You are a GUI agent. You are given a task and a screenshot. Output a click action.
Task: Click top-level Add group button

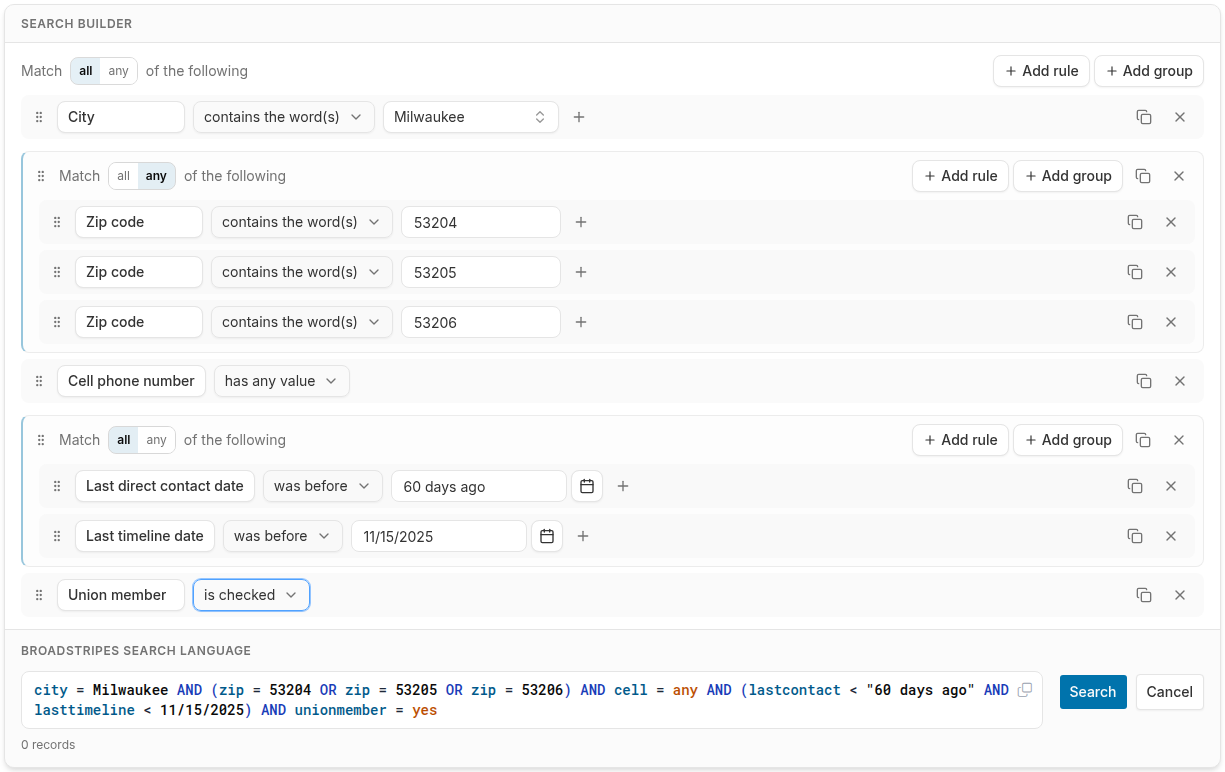point(1149,71)
